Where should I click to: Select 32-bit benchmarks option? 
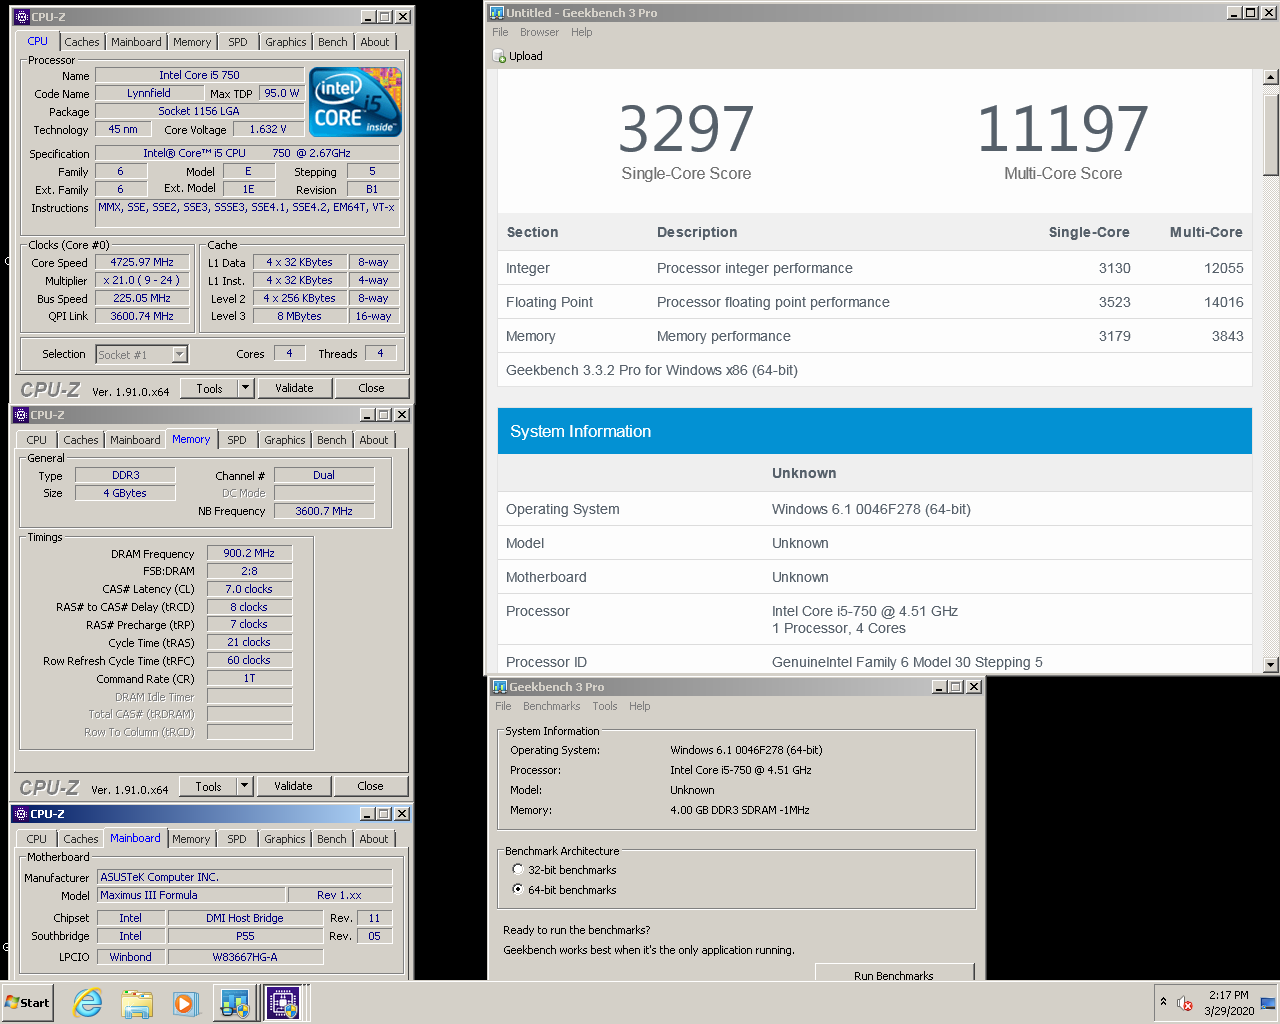(x=518, y=870)
